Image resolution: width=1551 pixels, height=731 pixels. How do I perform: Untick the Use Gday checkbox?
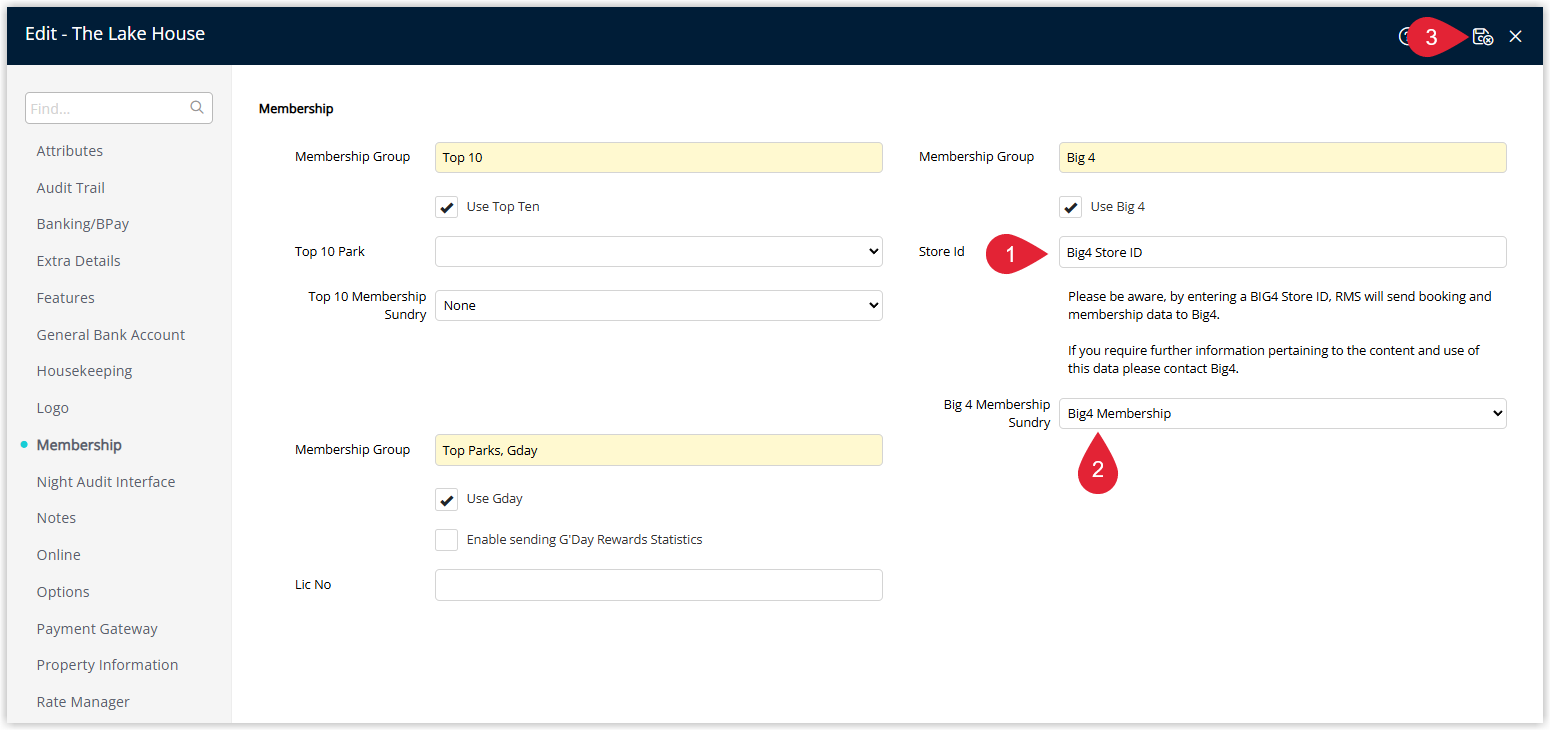(x=447, y=499)
